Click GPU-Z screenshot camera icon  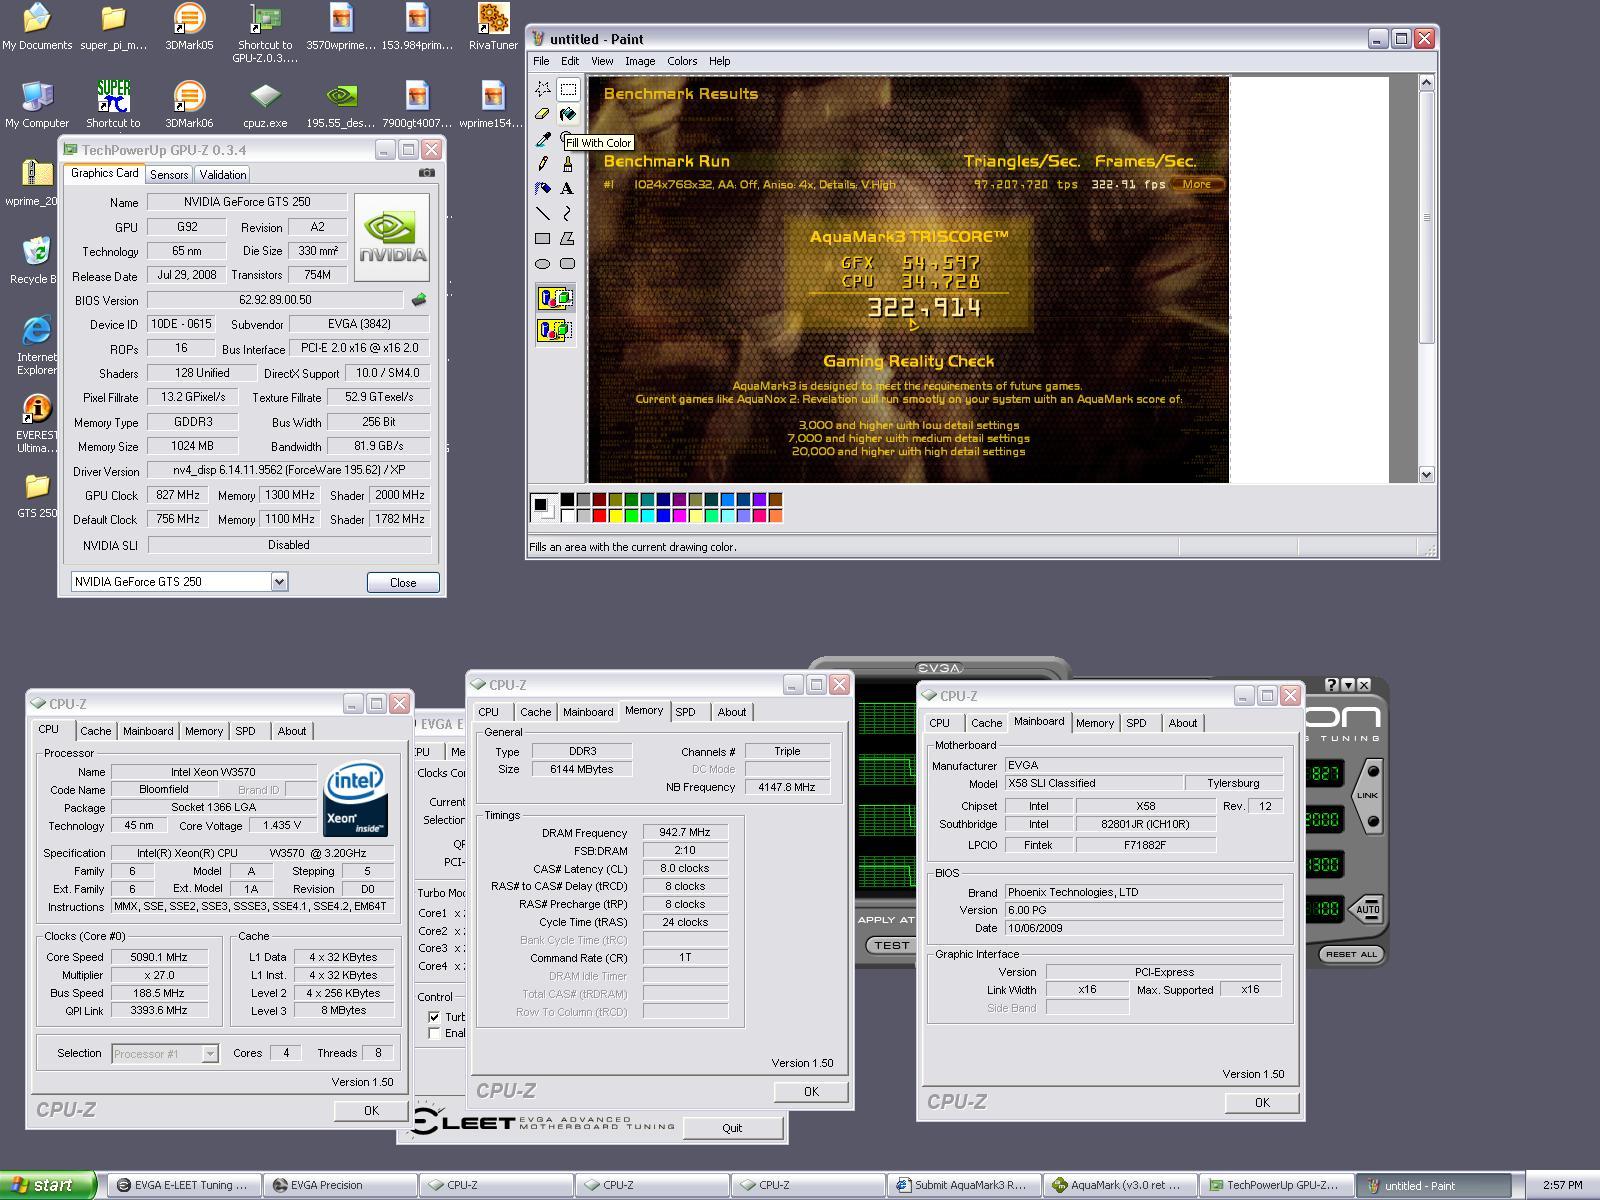click(x=427, y=173)
